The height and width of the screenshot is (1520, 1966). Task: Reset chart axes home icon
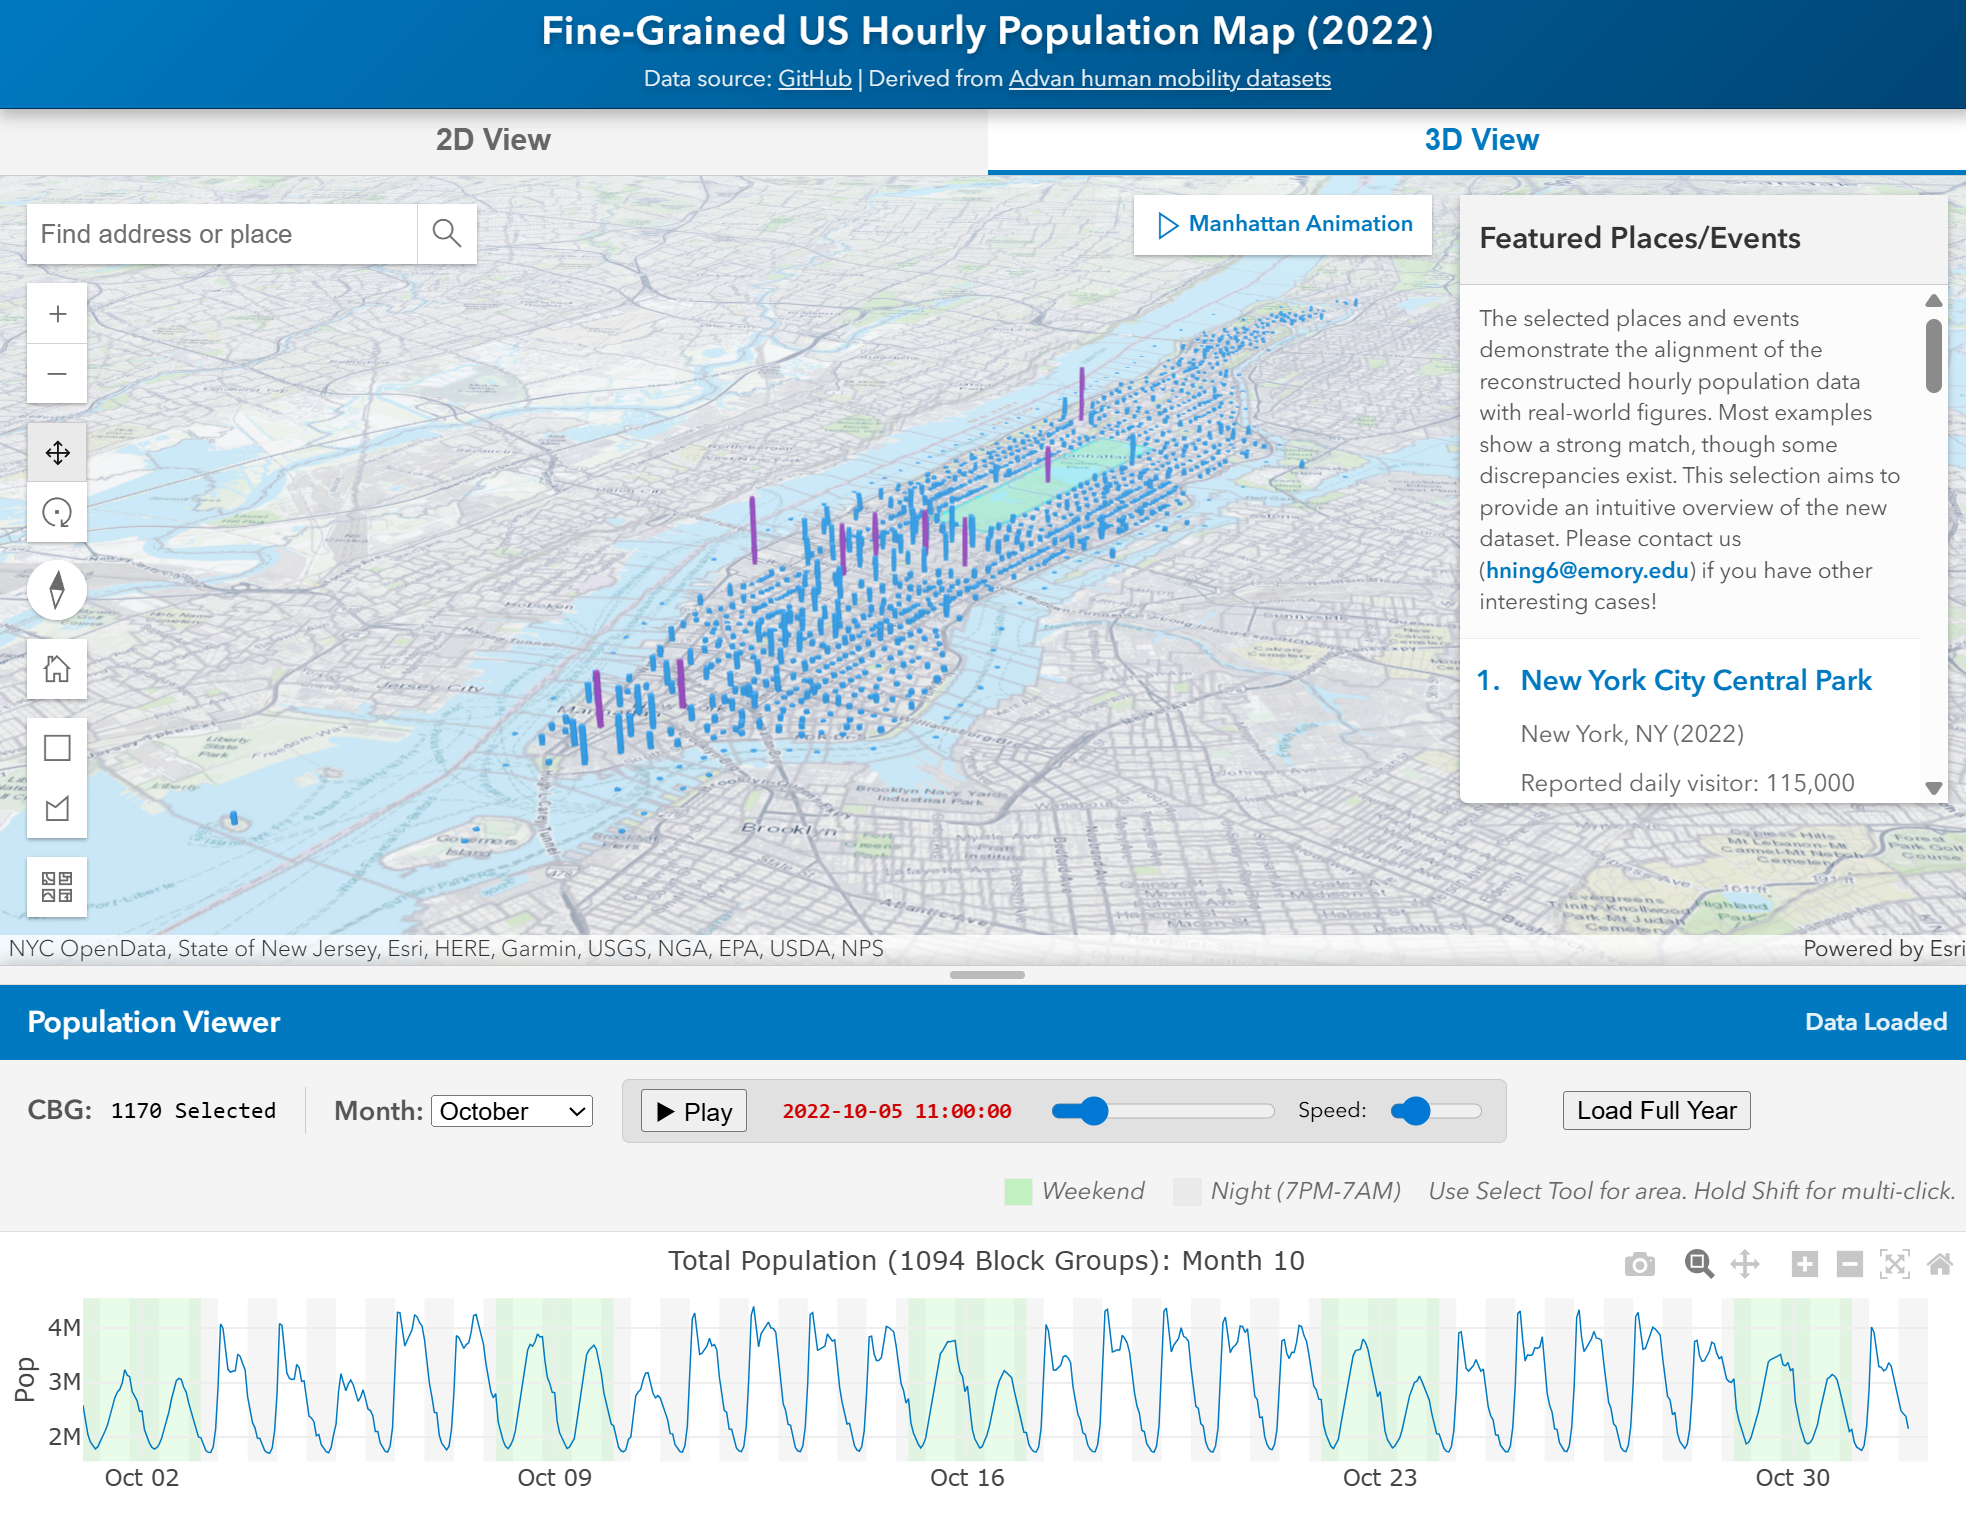tap(1940, 1265)
